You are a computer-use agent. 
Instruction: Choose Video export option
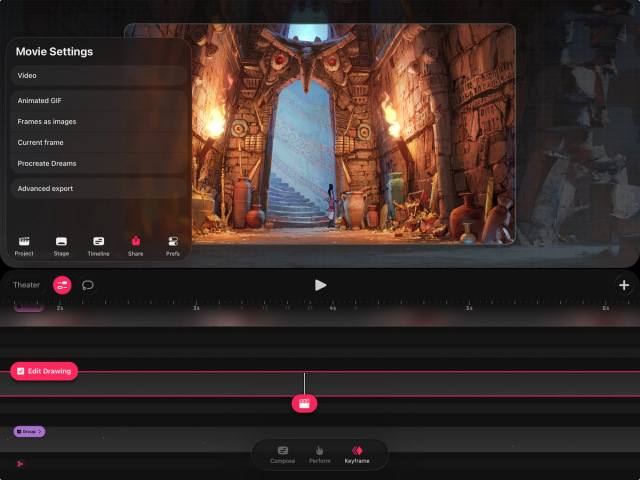(98, 76)
